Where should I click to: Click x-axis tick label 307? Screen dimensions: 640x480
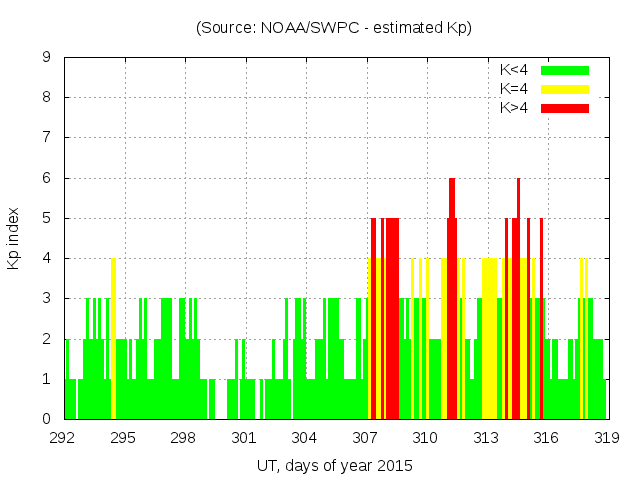[x=365, y=437]
